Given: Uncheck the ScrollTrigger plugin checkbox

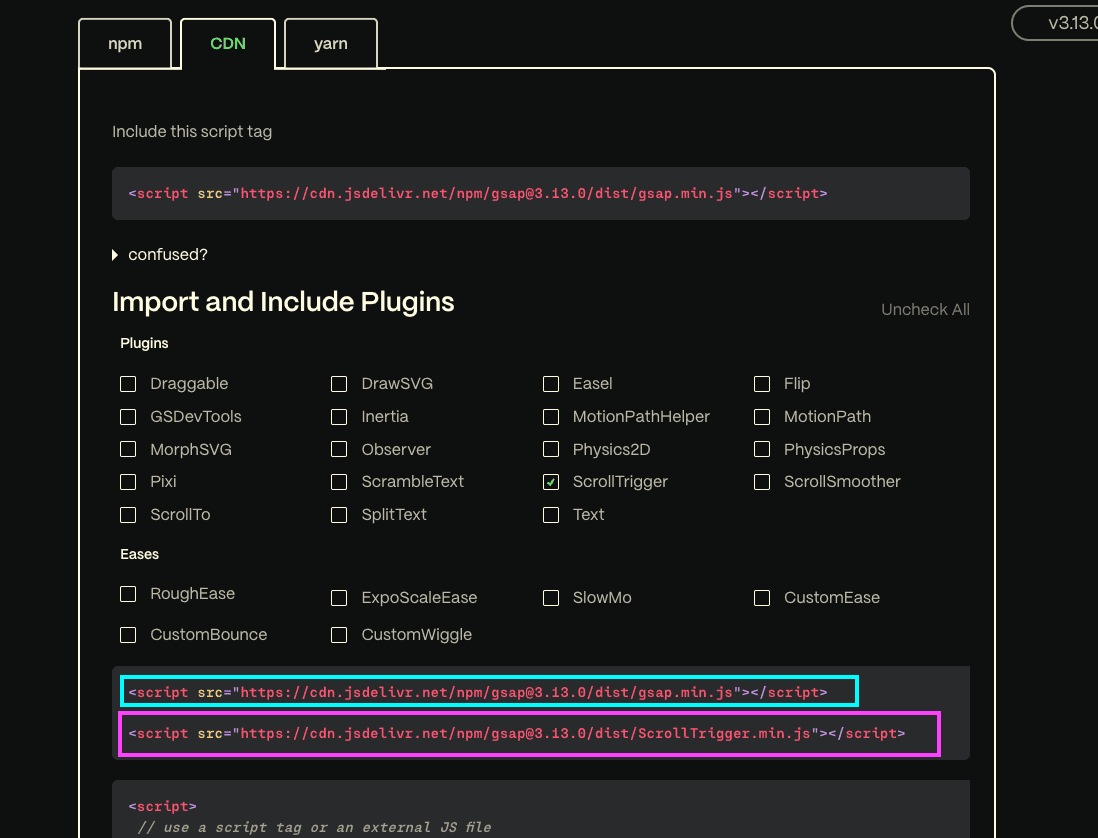Looking at the screenshot, I should pos(551,482).
